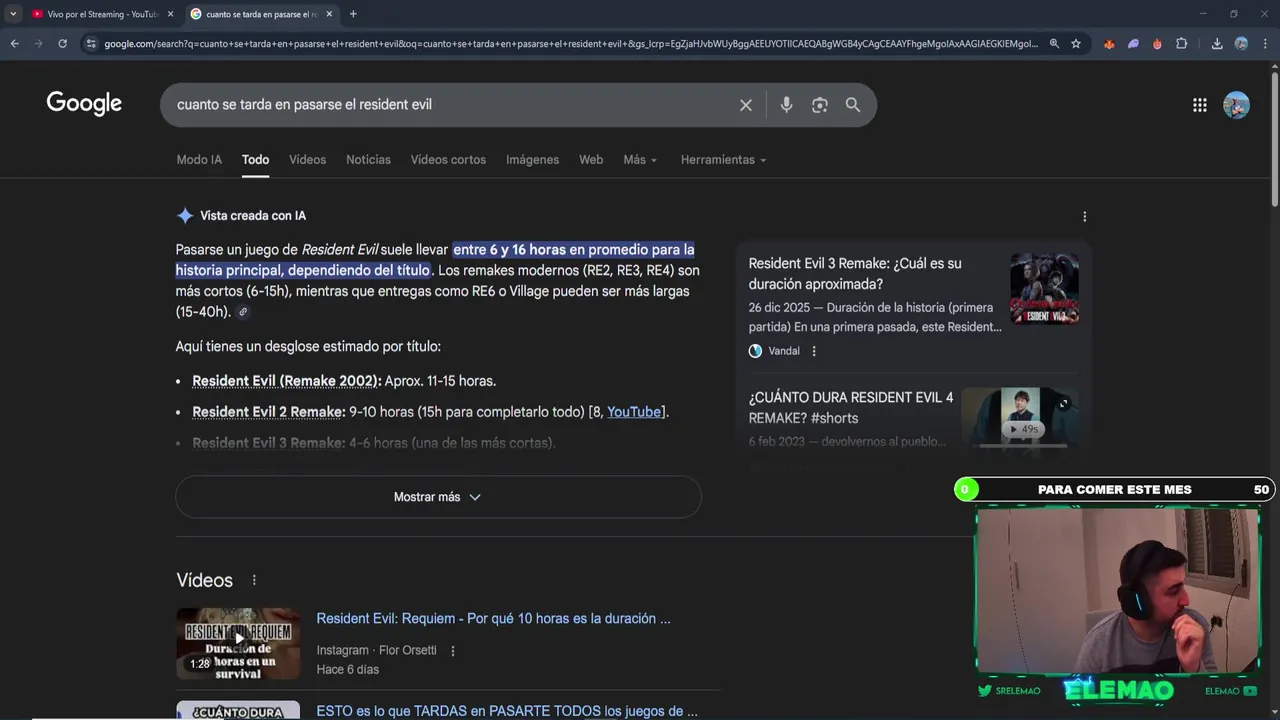Open the Extensions puzzle menu
Screen dimensions: 1280x720
(x=1182, y=44)
